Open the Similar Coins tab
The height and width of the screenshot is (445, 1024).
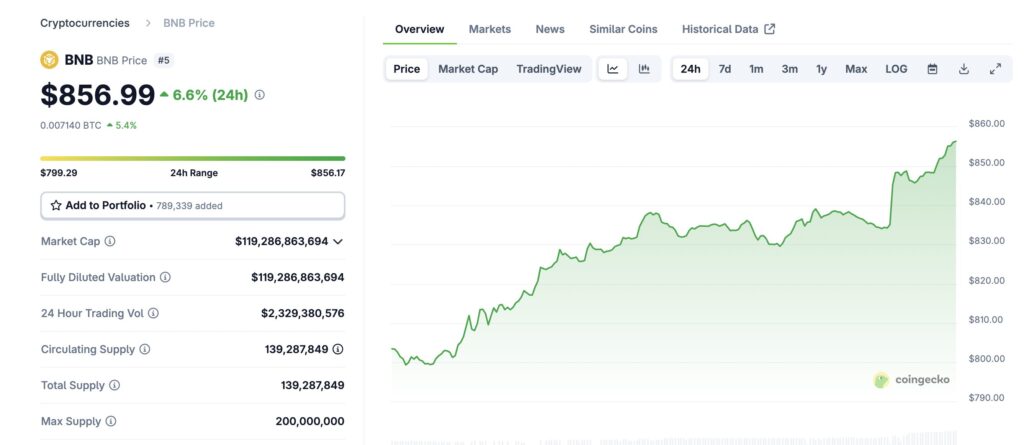tap(623, 29)
